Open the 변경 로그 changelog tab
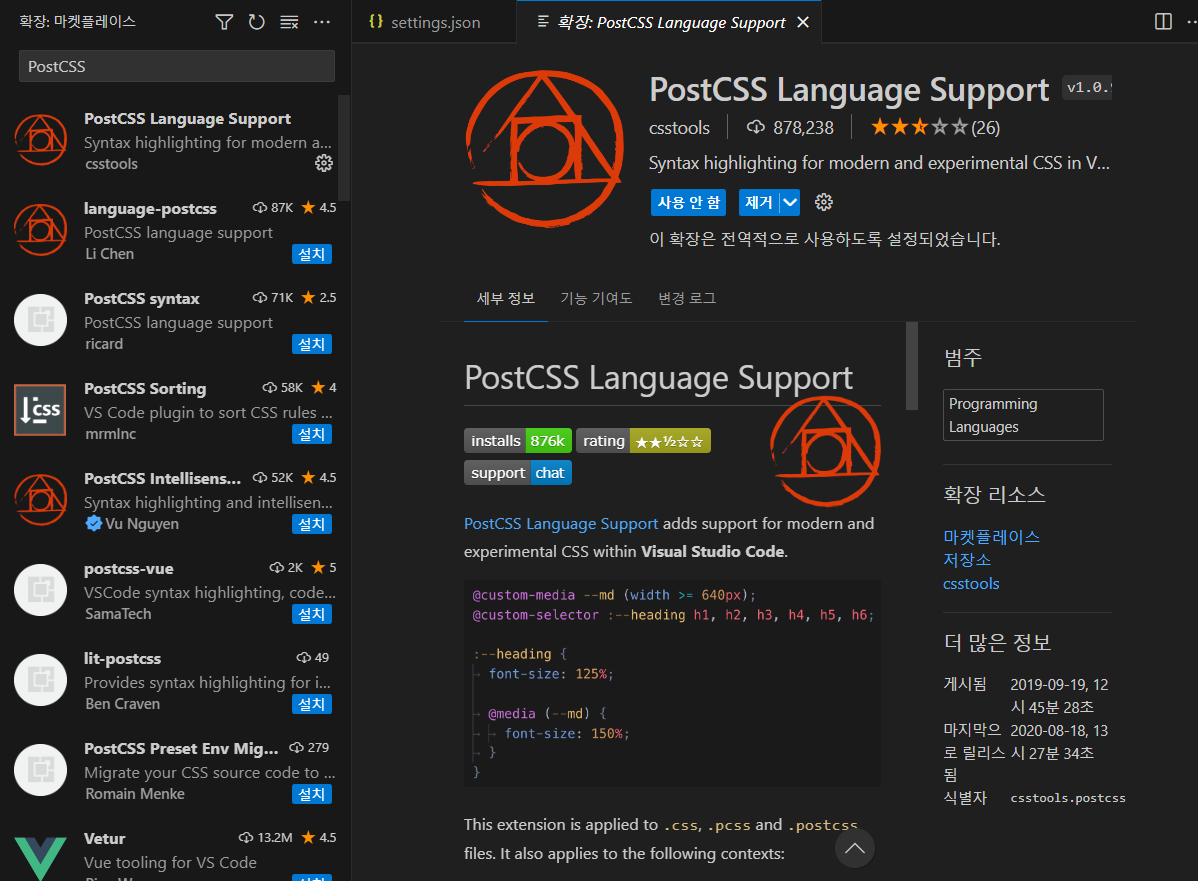1198x881 pixels. 687,298
